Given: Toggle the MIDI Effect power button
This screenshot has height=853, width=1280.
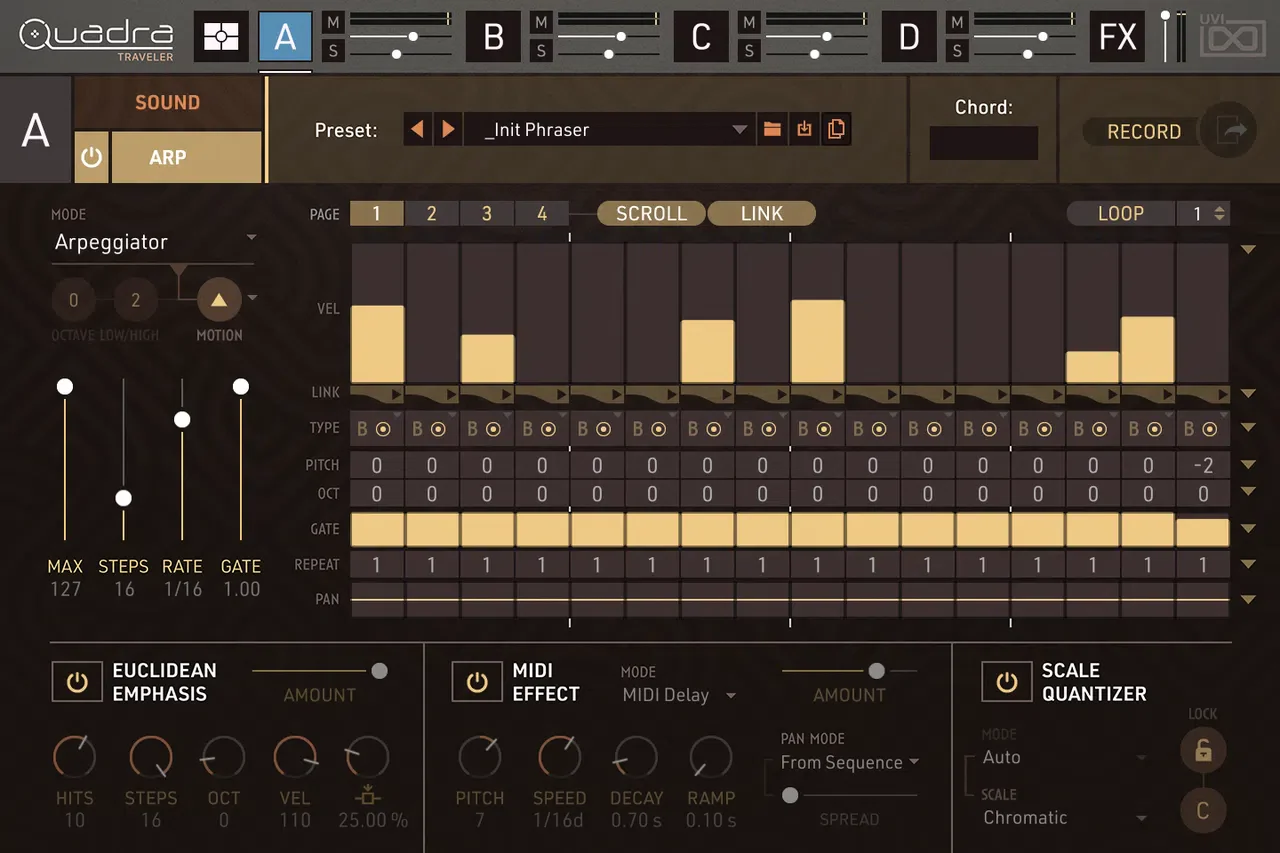Looking at the screenshot, I should pyautogui.click(x=477, y=683).
